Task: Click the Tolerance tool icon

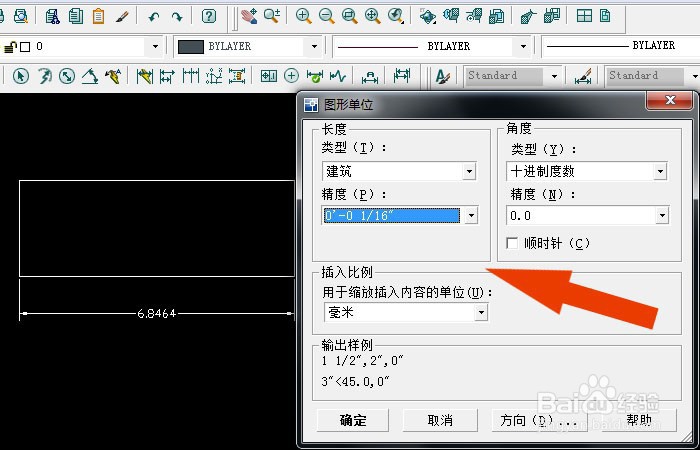Action: (268, 76)
